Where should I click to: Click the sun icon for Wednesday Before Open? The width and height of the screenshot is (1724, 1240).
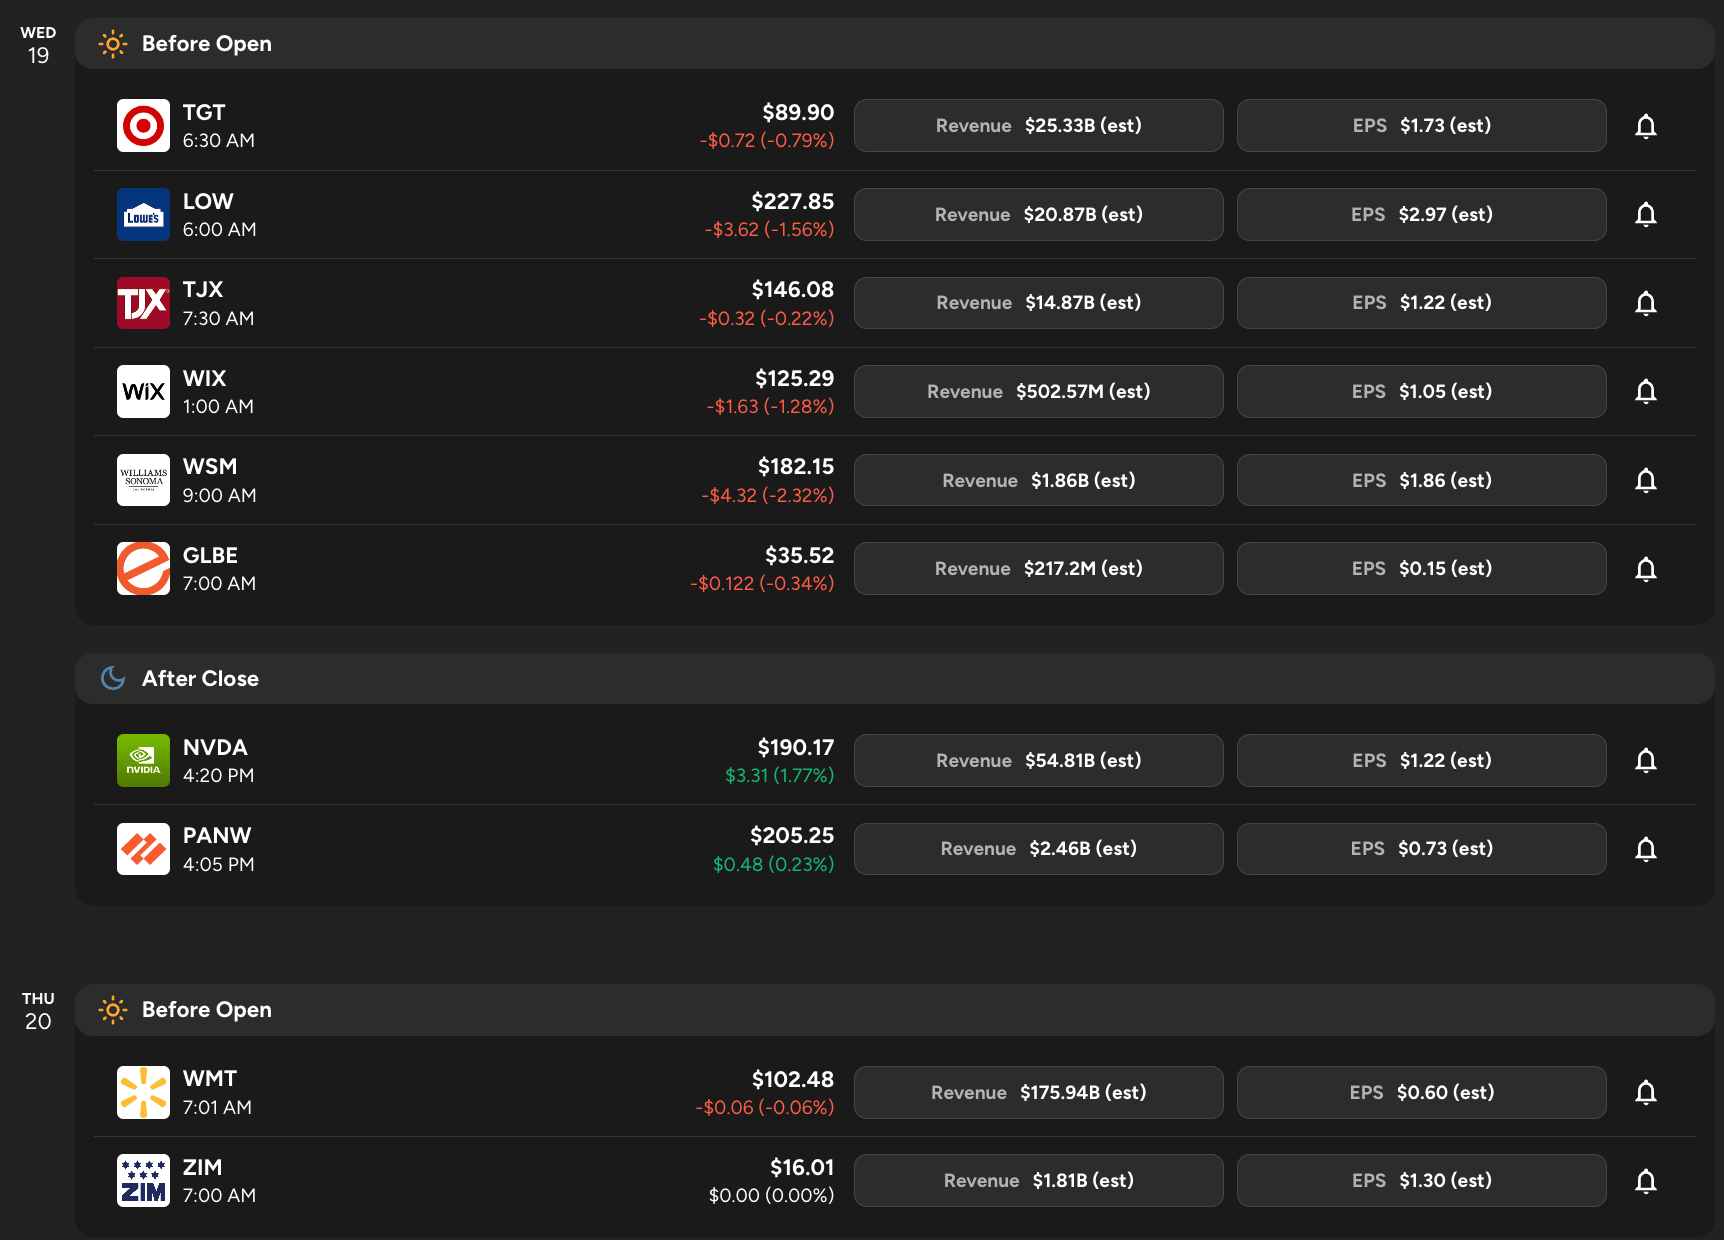(x=113, y=44)
